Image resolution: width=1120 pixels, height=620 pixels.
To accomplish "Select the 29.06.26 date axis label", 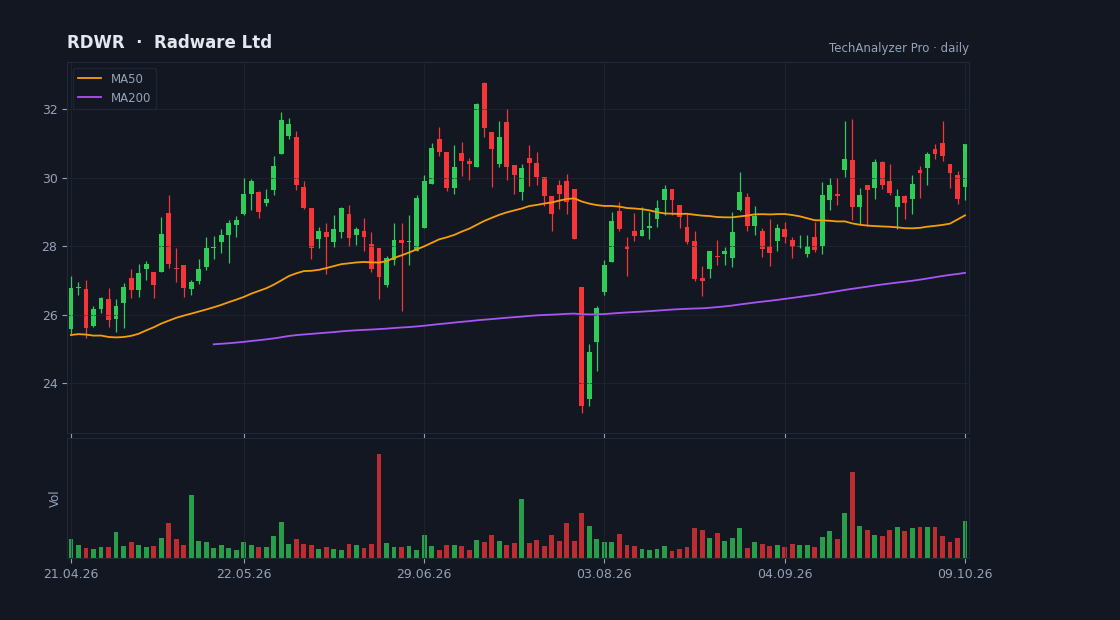I will [x=424, y=574].
